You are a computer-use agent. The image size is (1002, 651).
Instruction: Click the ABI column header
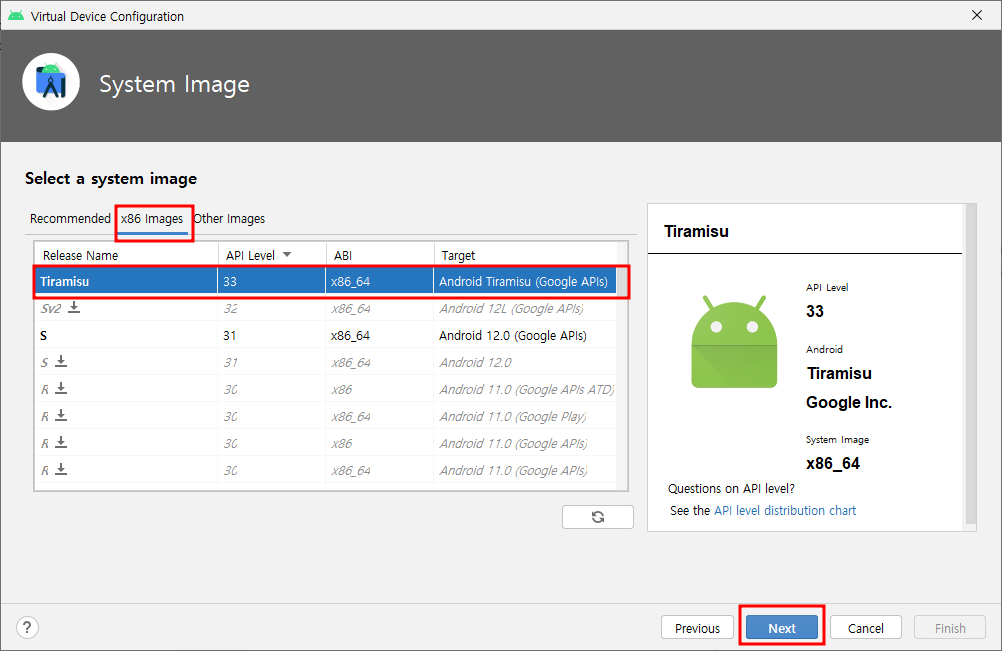click(380, 255)
